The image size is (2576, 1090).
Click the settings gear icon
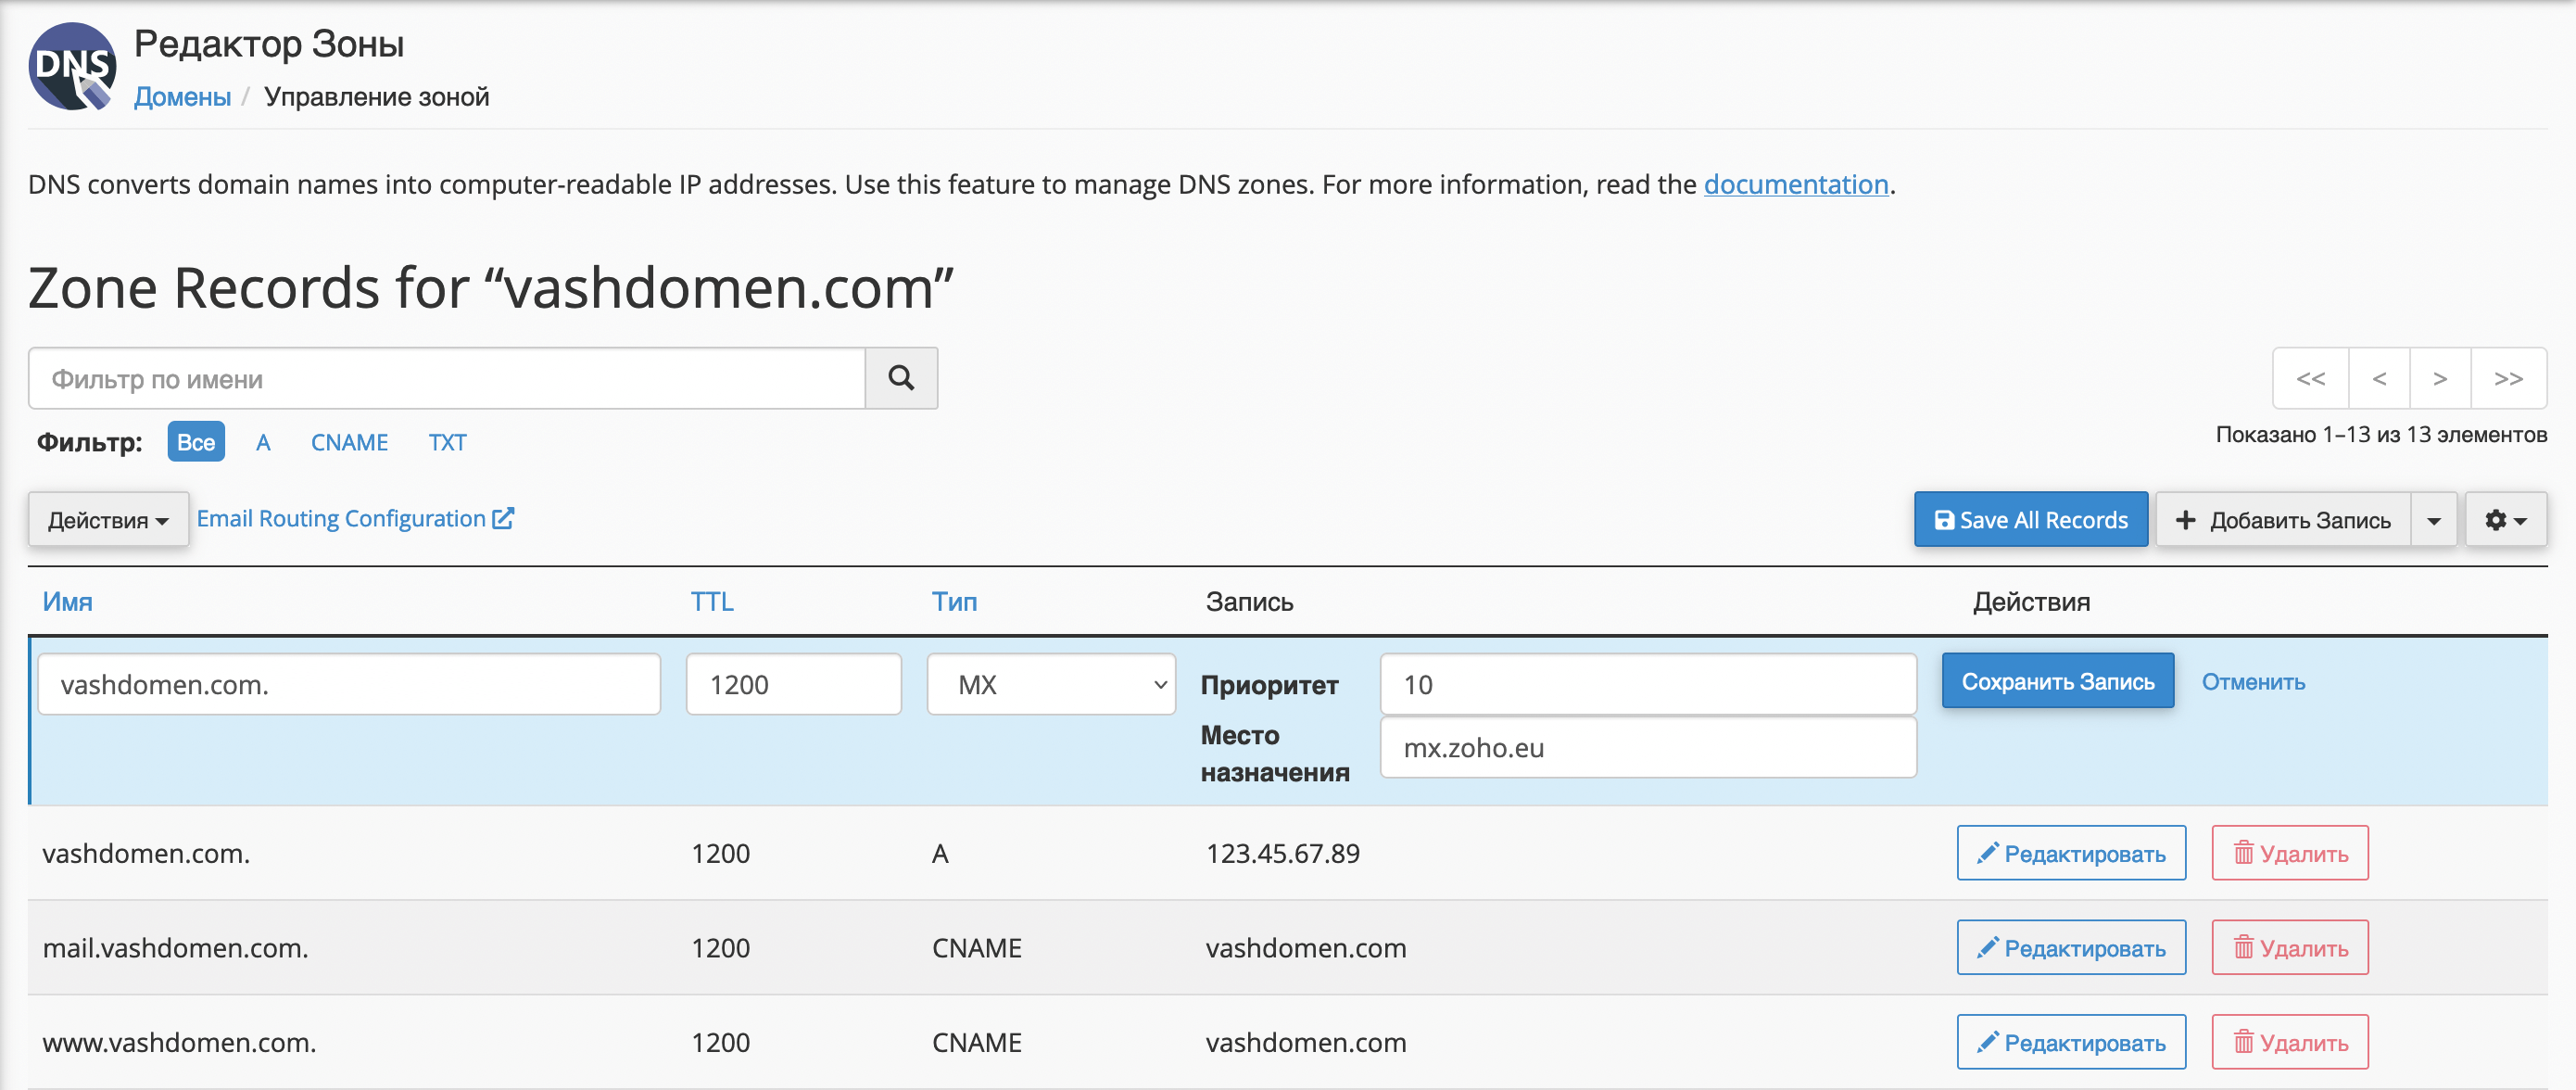pos(2510,520)
